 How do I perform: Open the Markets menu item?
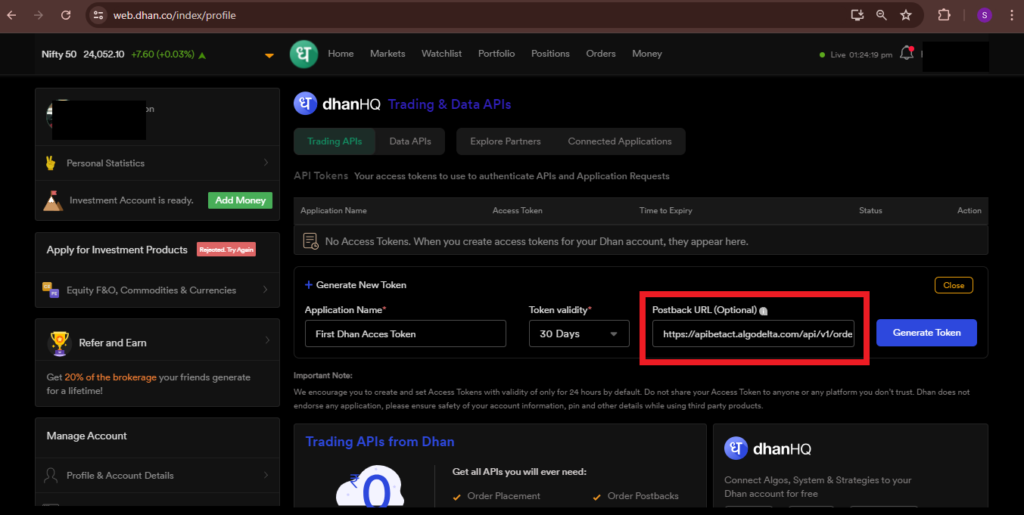(x=387, y=54)
